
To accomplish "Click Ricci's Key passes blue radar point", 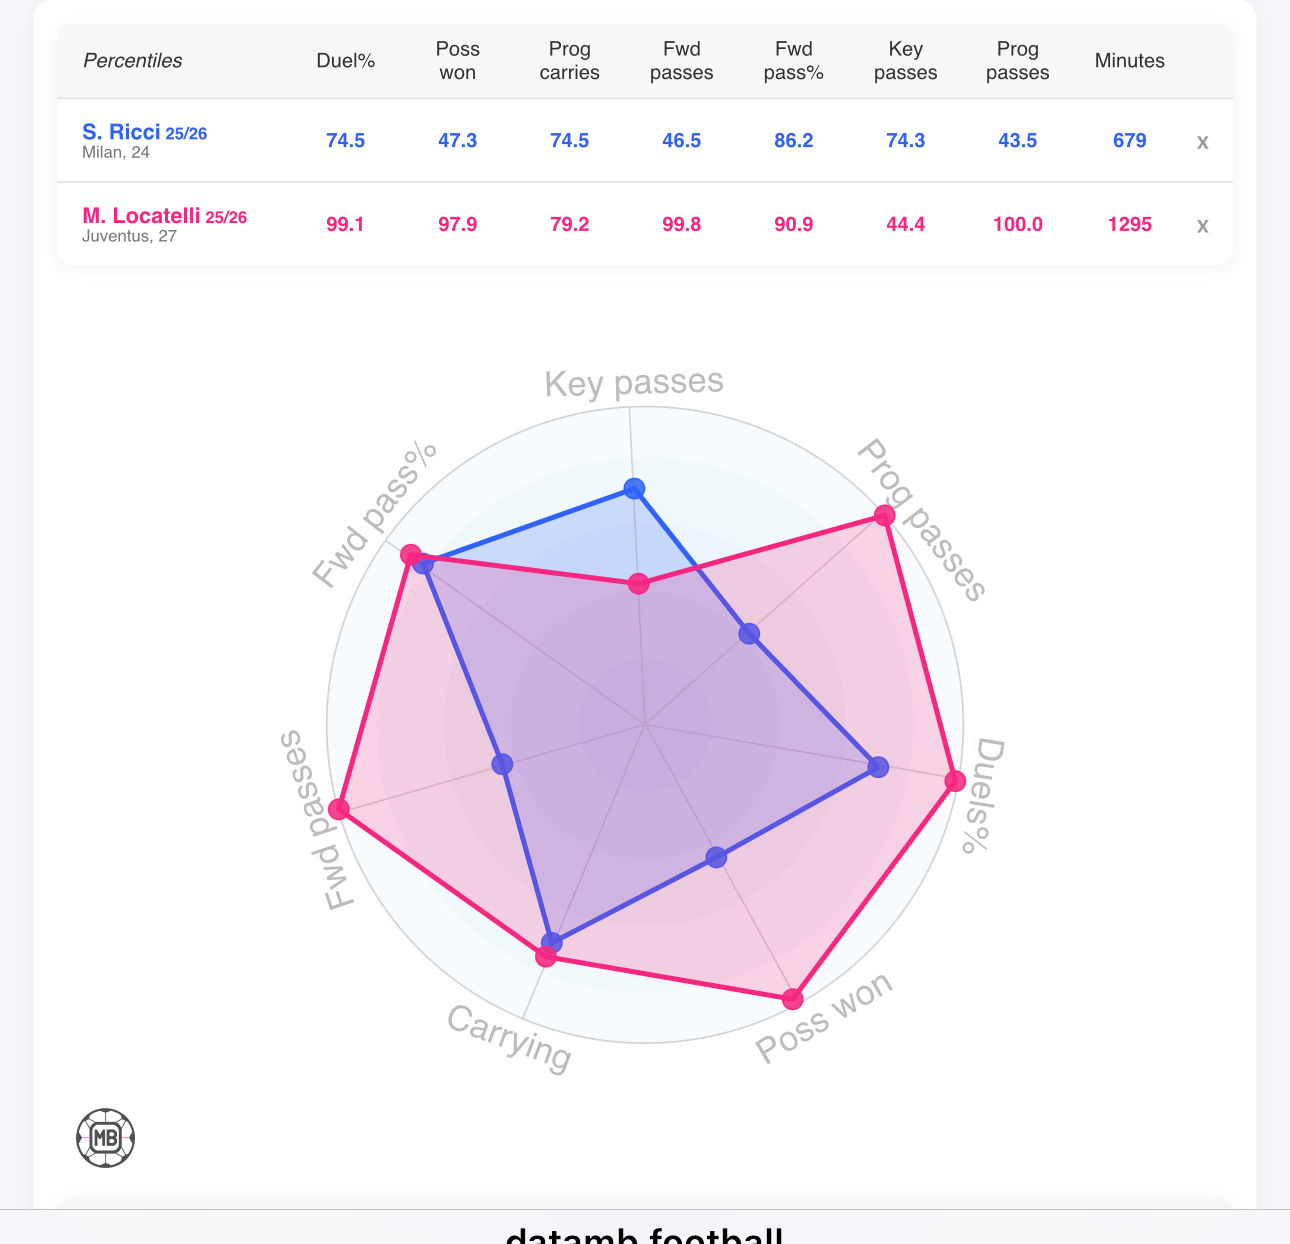I will point(634,488).
